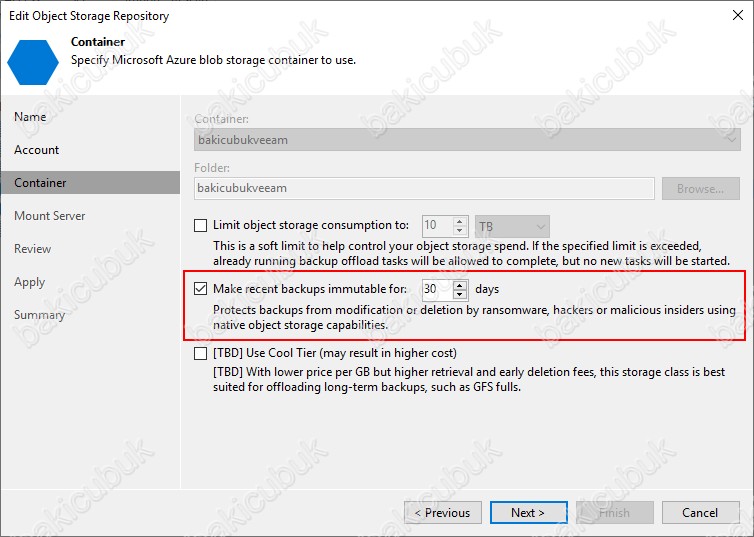Click the Browse... button
The width and height of the screenshot is (754, 537).
(x=701, y=188)
